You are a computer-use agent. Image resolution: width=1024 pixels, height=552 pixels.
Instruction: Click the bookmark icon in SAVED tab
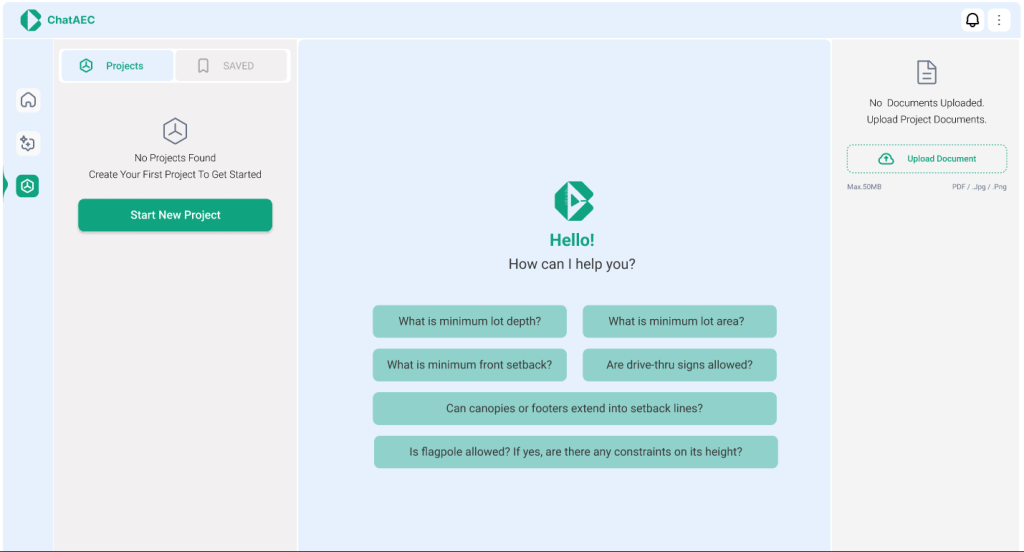click(203, 66)
